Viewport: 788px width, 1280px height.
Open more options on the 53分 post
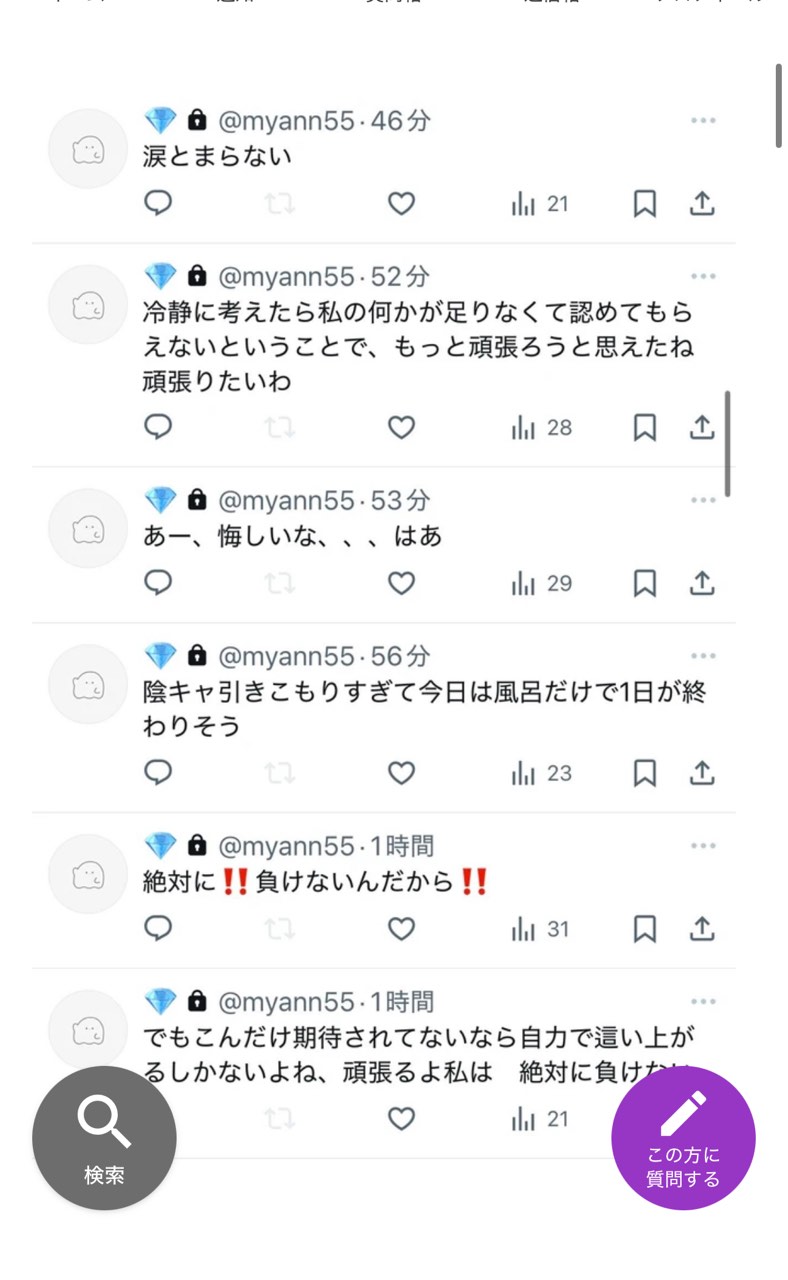tap(703, 500)
